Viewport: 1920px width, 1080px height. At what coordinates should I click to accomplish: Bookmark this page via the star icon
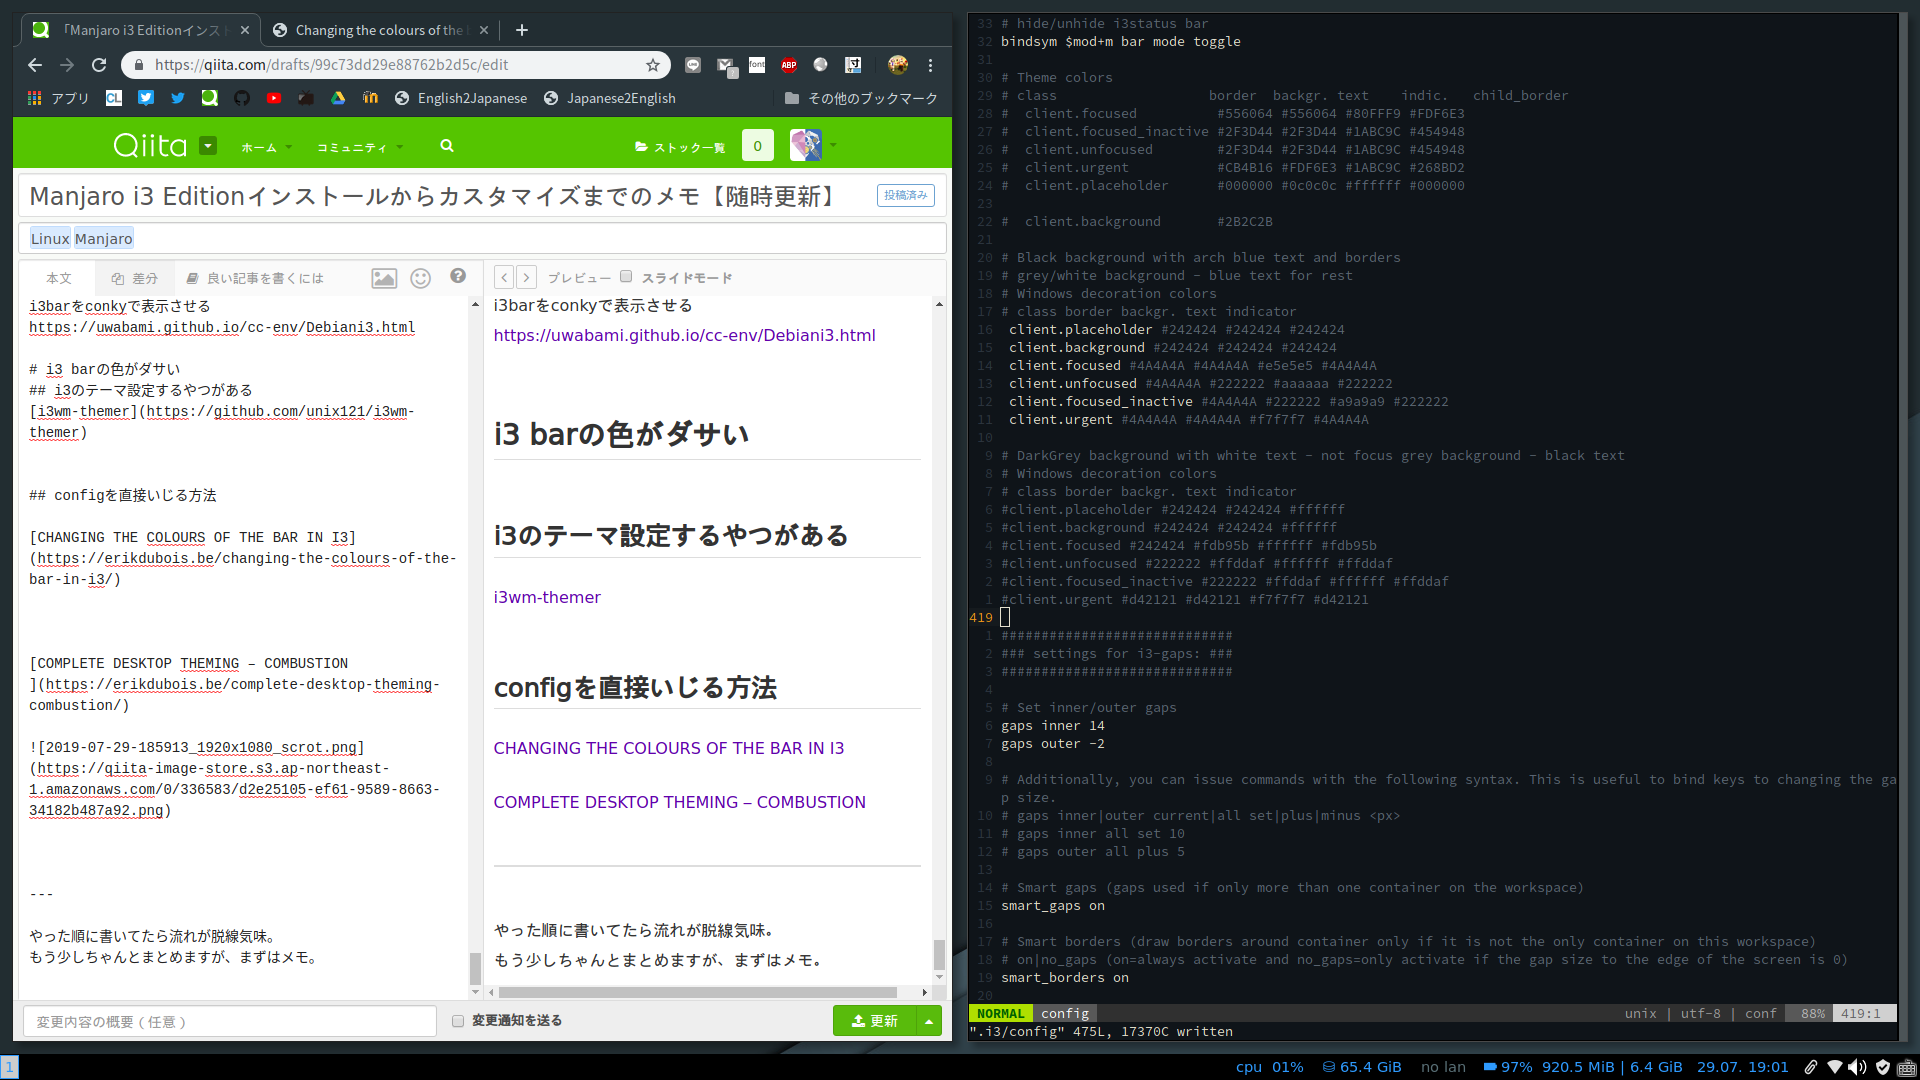click(653, 65)
